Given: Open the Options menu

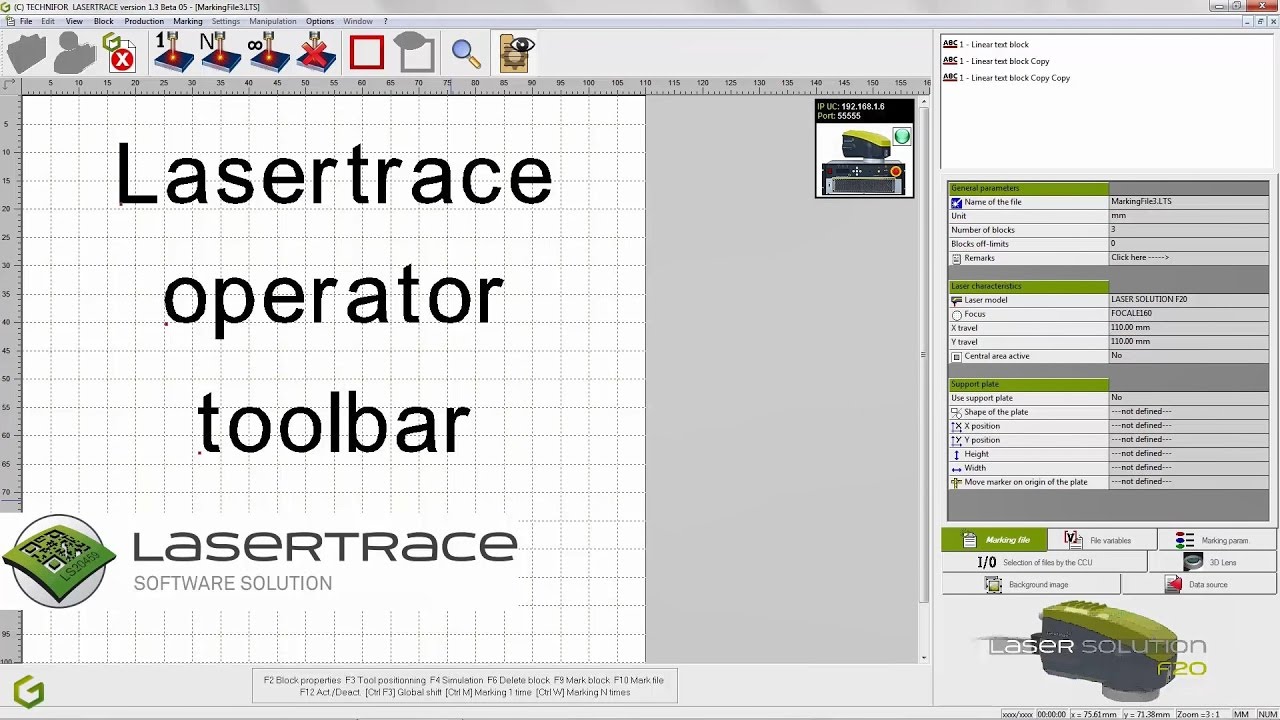Looking at the screenshot, I should tap(320, 21).
